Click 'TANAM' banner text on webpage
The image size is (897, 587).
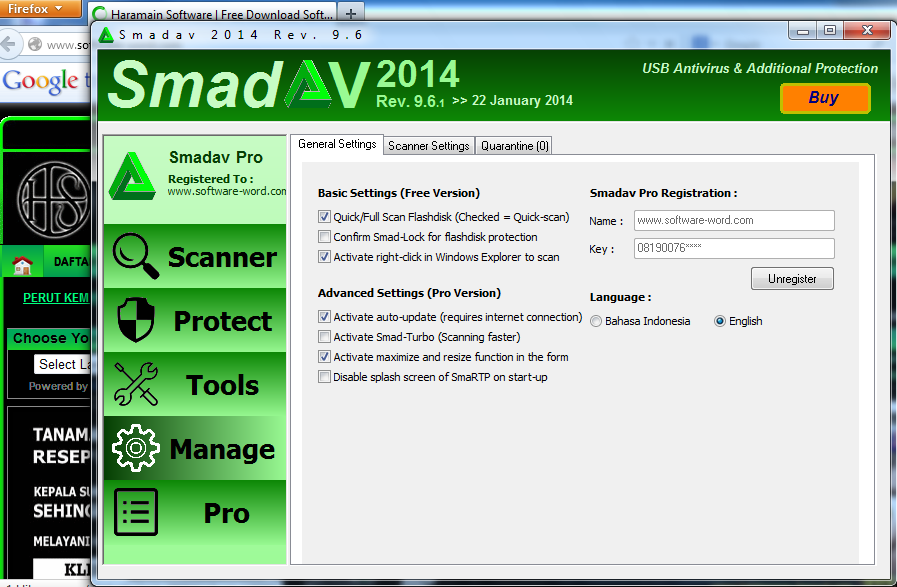[x=61, y=435]
